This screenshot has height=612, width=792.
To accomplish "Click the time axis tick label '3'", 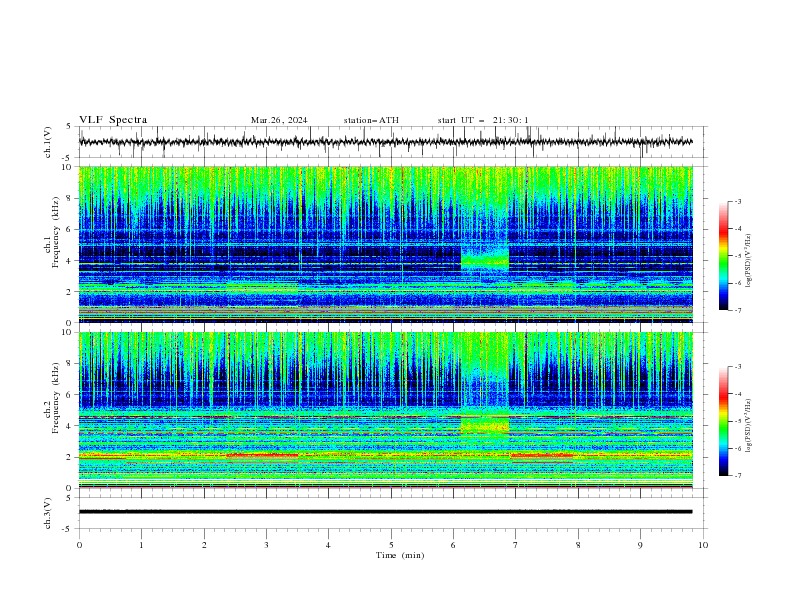I will (x=266, y=545).
